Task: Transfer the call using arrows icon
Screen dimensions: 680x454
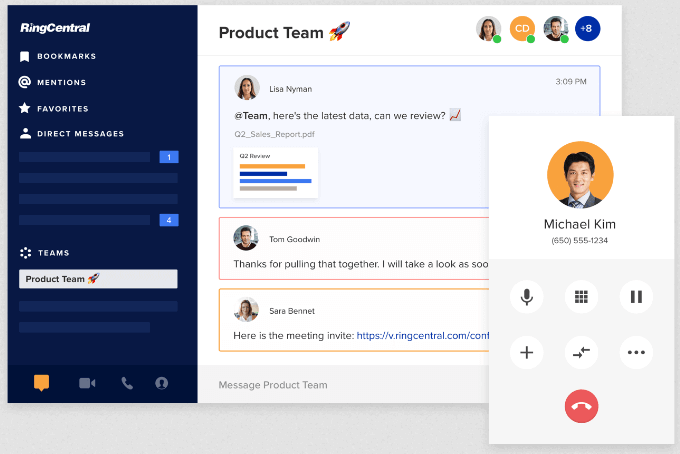Action: pyautogui.click(x=581, y=352)
